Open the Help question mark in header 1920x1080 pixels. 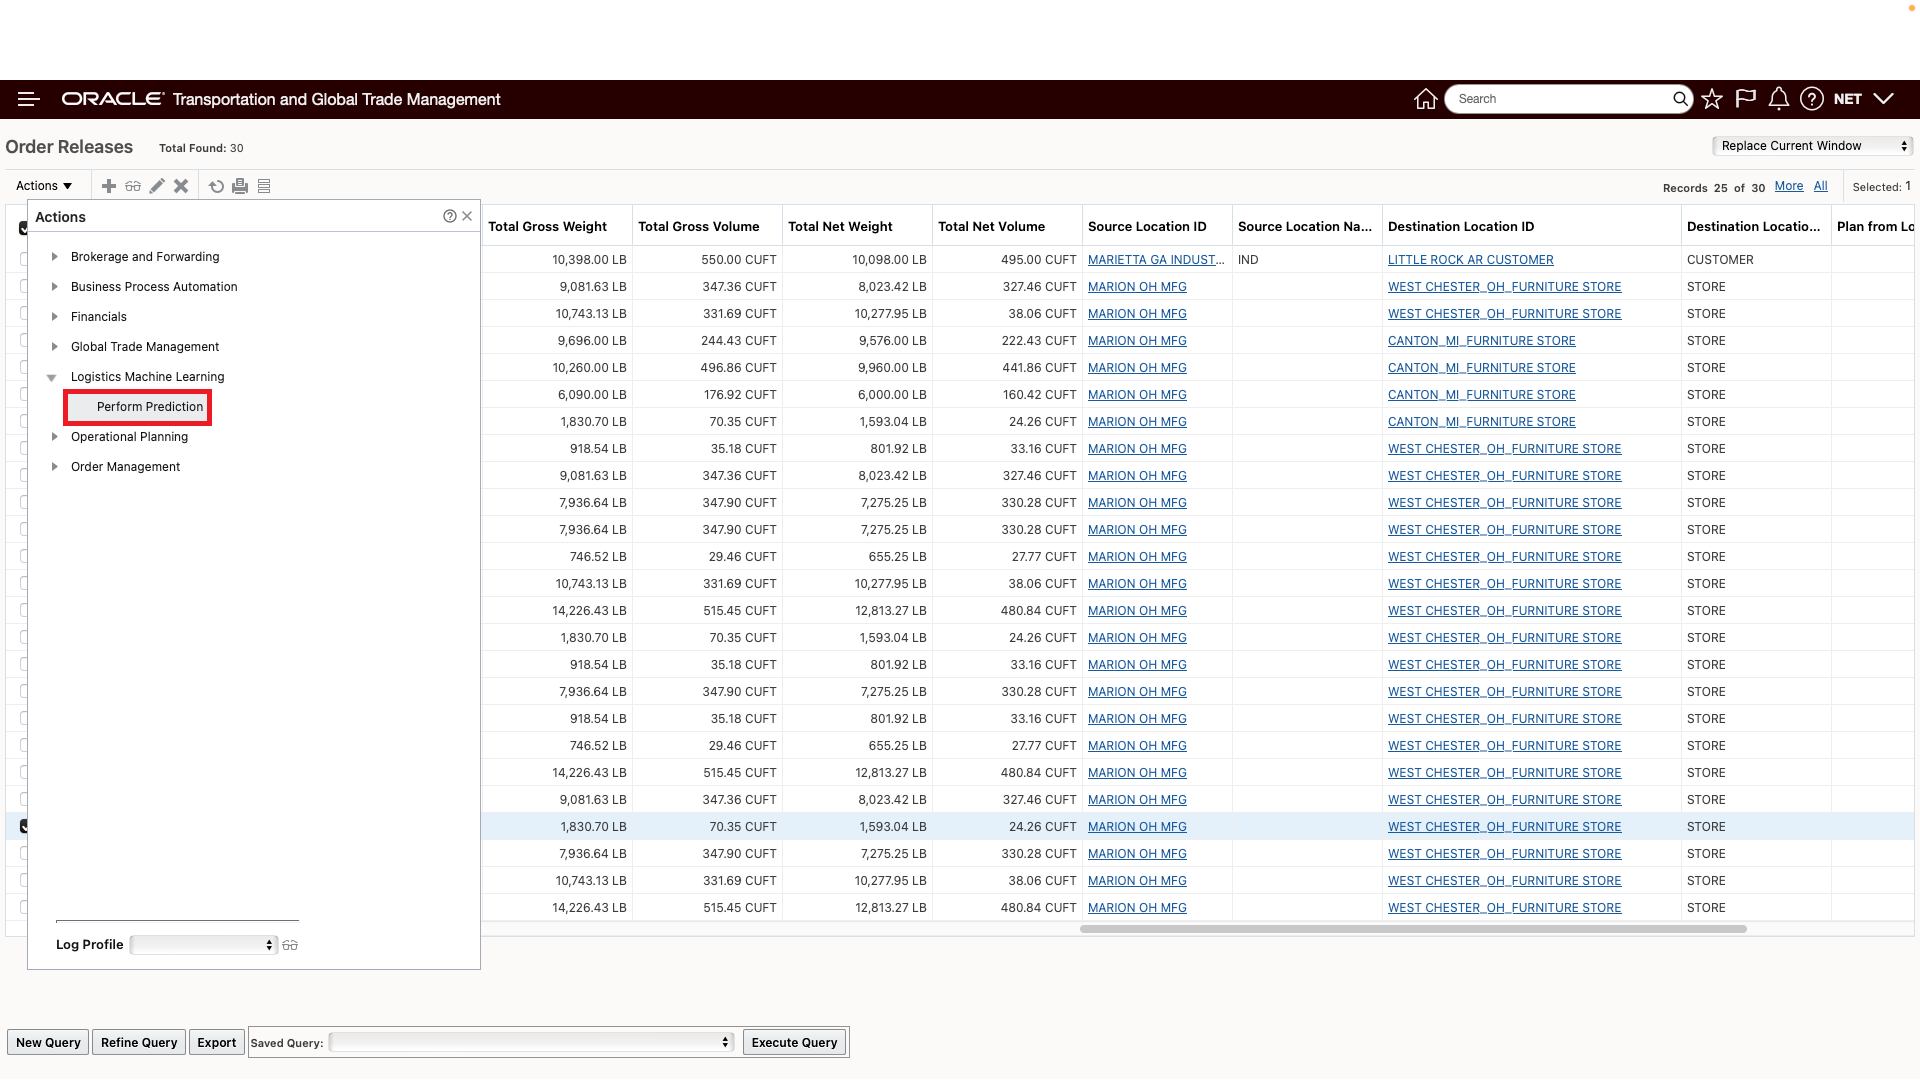pyautogui.click(x=1811, y=99)
